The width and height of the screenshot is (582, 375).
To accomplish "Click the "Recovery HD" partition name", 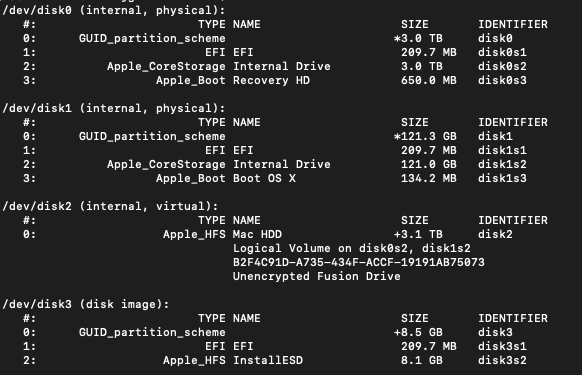I will click(271, 81).
